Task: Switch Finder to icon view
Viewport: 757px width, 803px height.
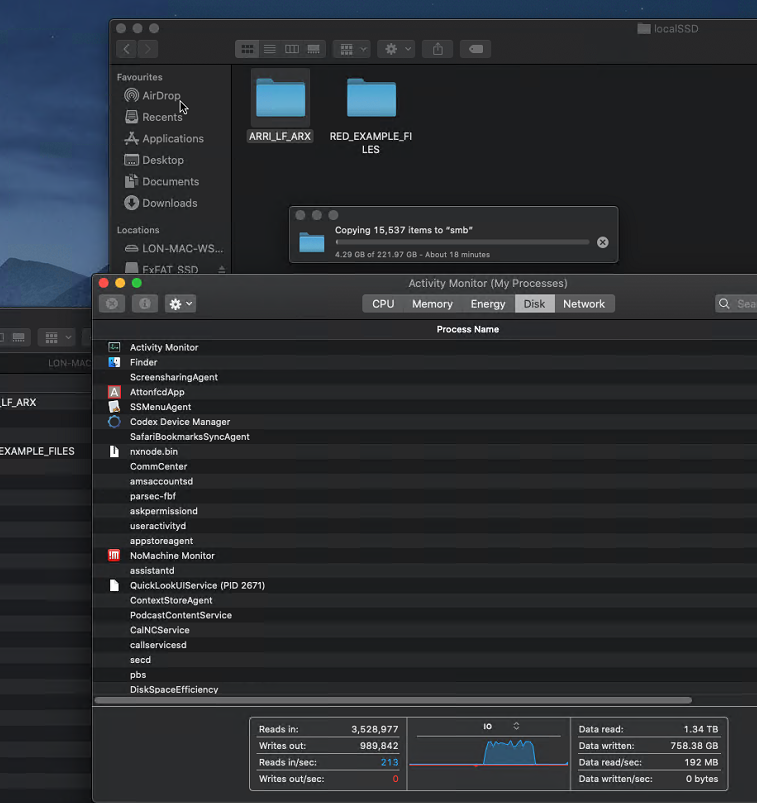Action: pos(247,49)
